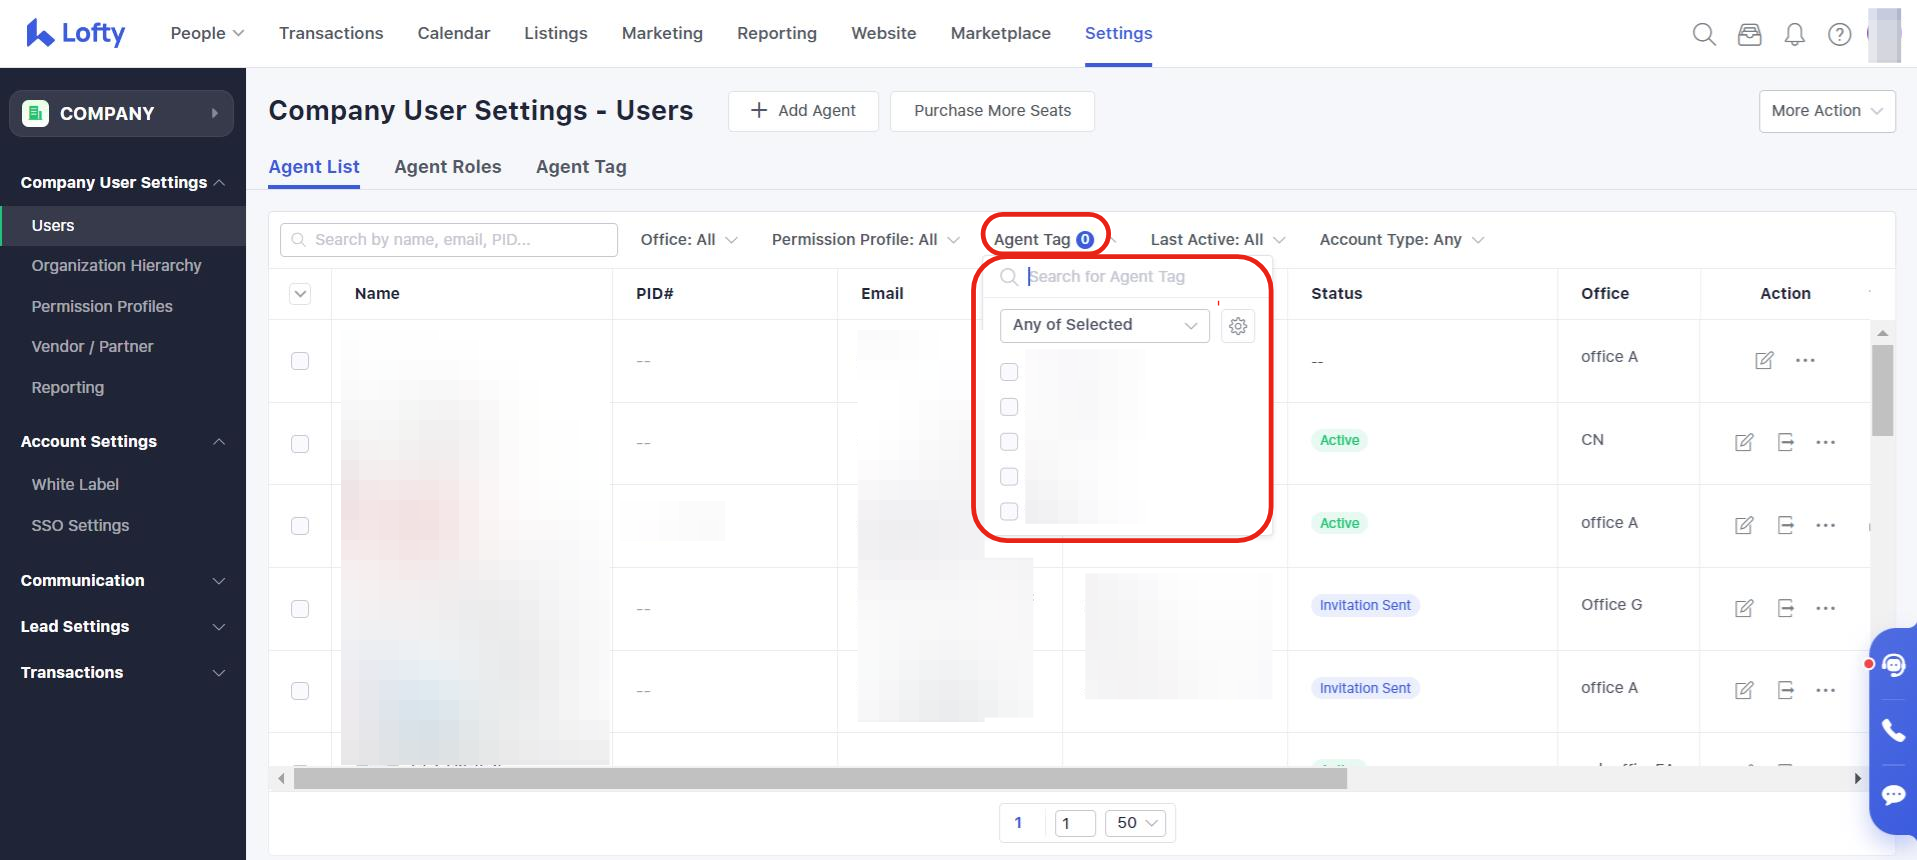1917x860 pixels.
Task: Open the Any of Selected dropdown
Action: pos(1104,325)
